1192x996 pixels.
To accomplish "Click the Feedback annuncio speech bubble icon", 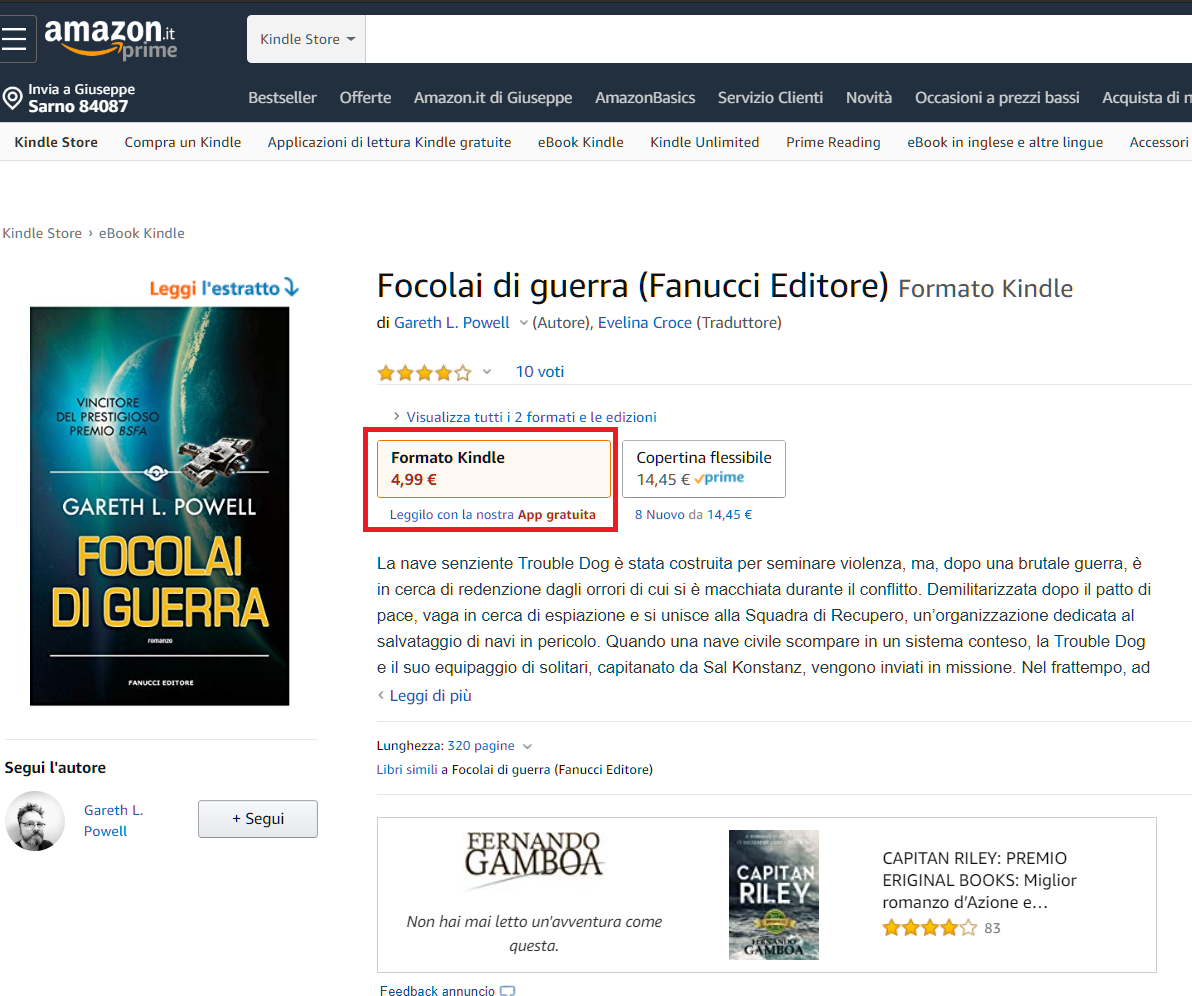I will click(x=508, y=991).
